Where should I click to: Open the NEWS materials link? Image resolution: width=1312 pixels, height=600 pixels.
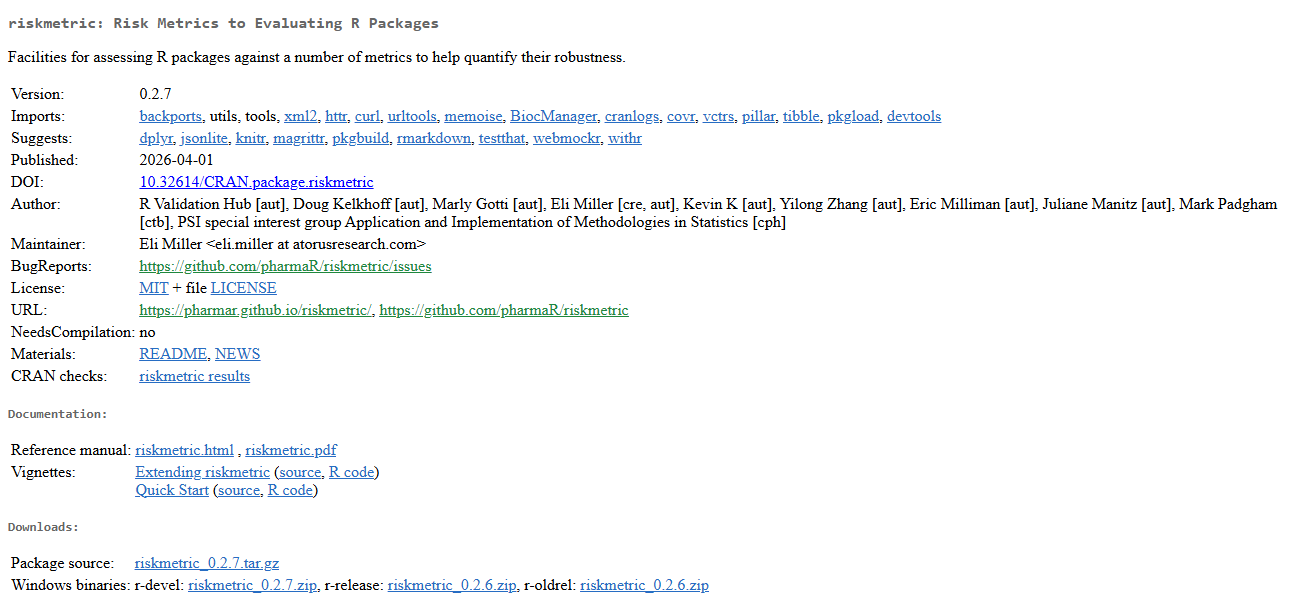[237, 354]
